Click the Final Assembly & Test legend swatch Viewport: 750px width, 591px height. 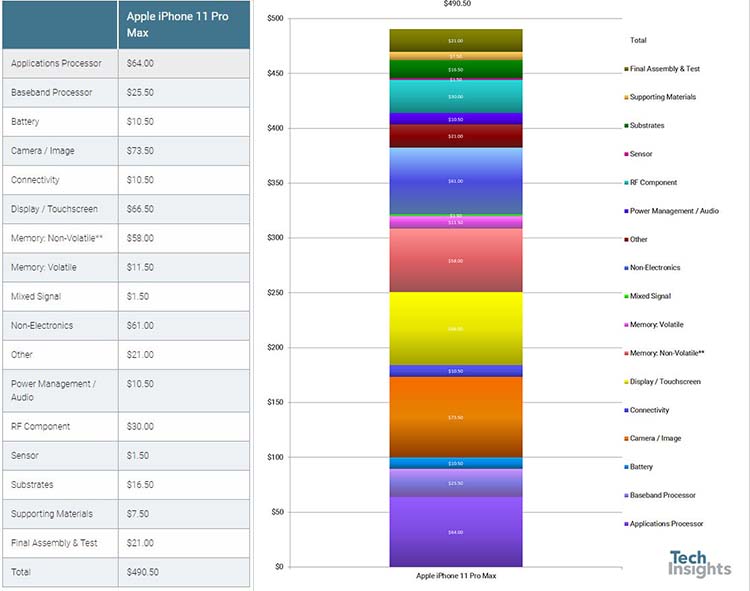coord(626,69)
